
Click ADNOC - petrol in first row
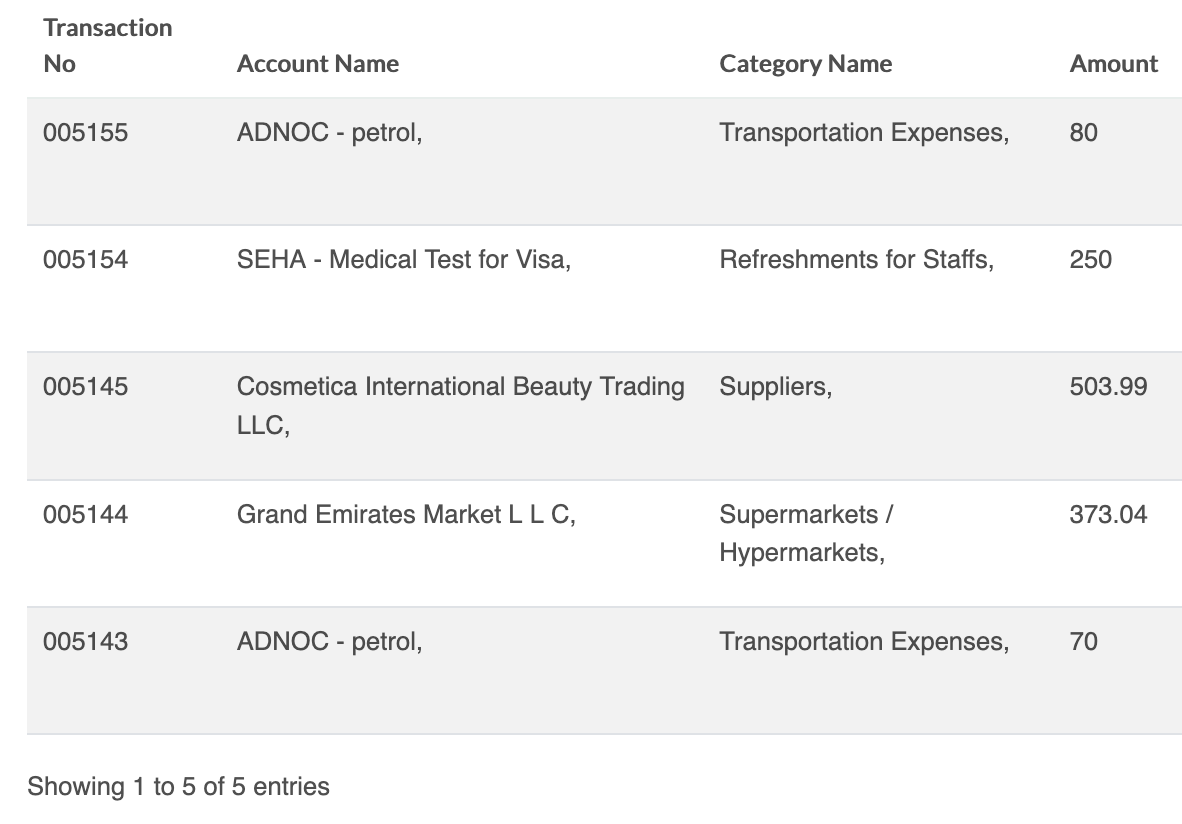coord(329,133)
